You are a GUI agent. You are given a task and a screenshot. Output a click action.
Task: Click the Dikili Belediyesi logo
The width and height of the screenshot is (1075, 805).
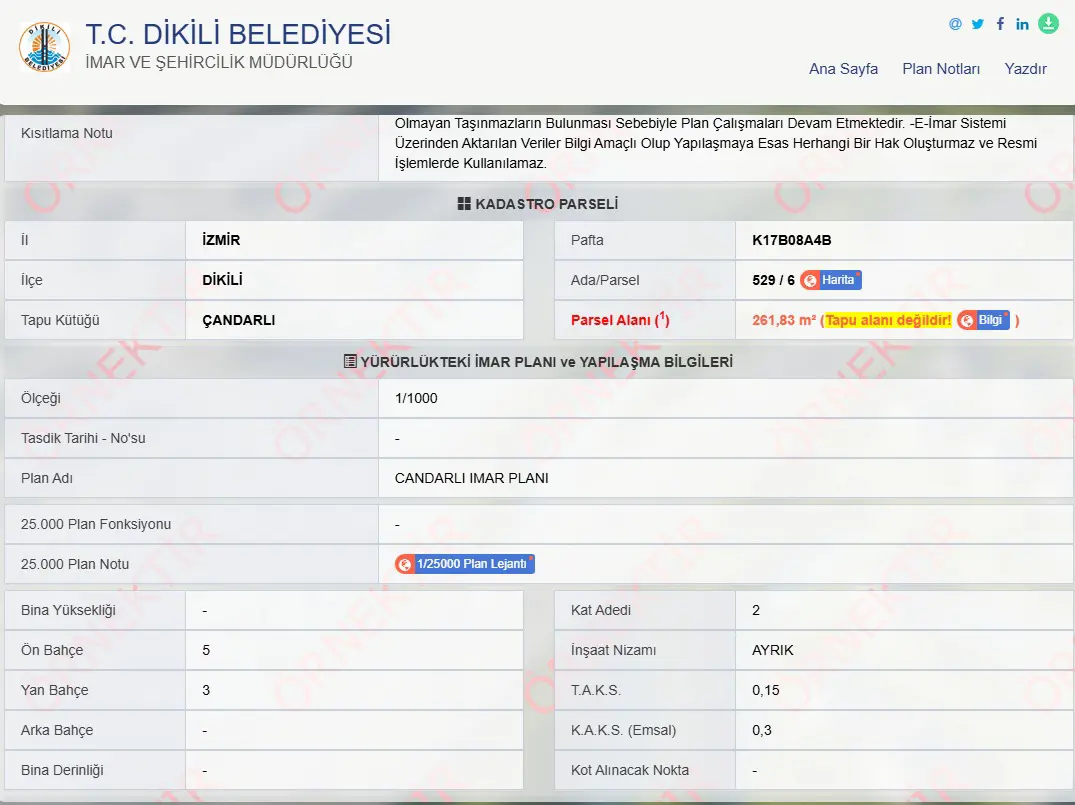coord(45,47)
